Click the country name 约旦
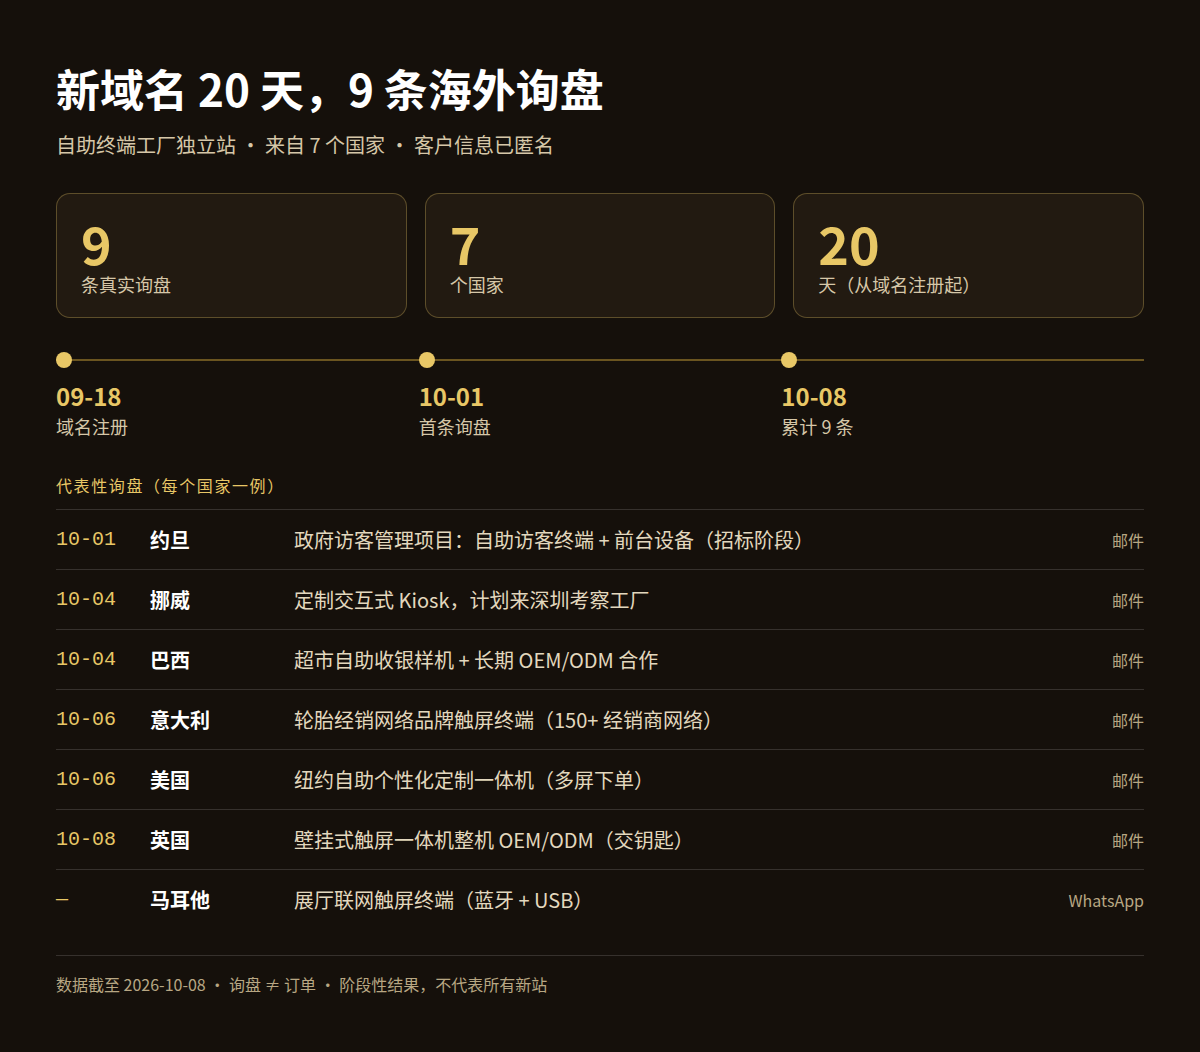The image size is (1200, 1052). (170, 540)
